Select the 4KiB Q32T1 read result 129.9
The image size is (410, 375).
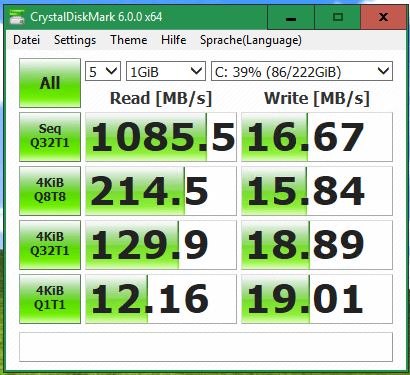(161, 245)
